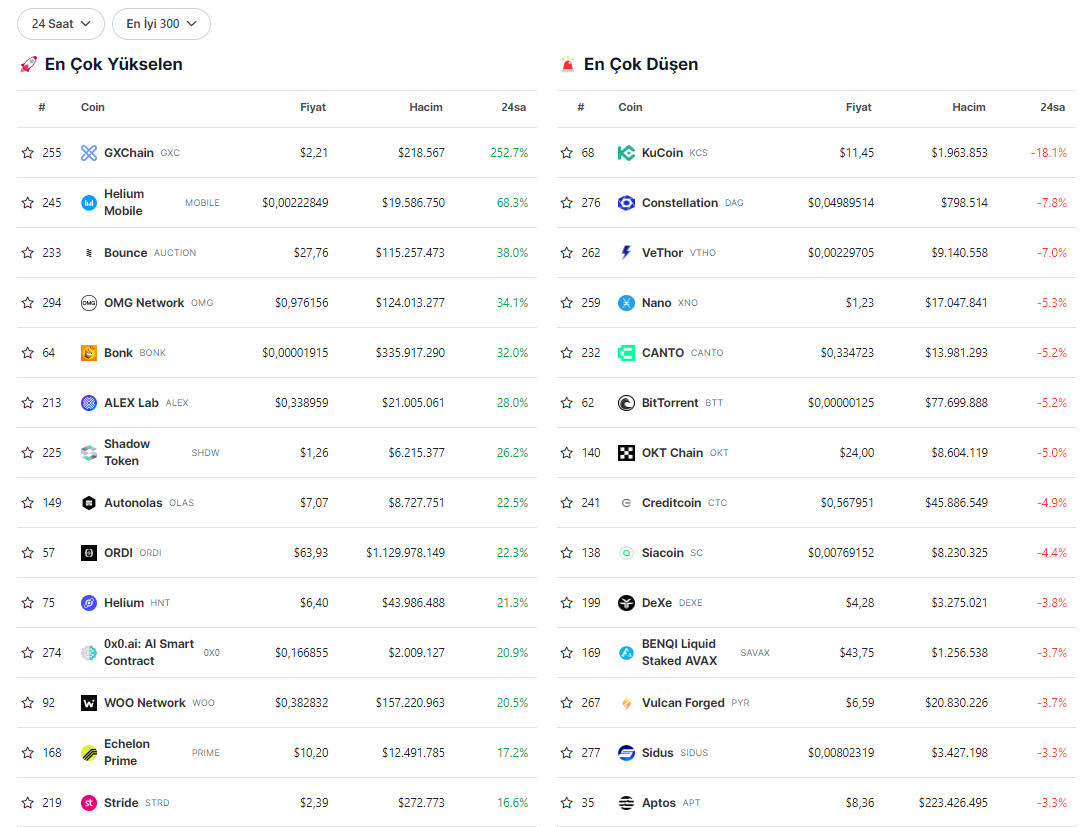Click the KuCoin logo icon

point(626,153)
